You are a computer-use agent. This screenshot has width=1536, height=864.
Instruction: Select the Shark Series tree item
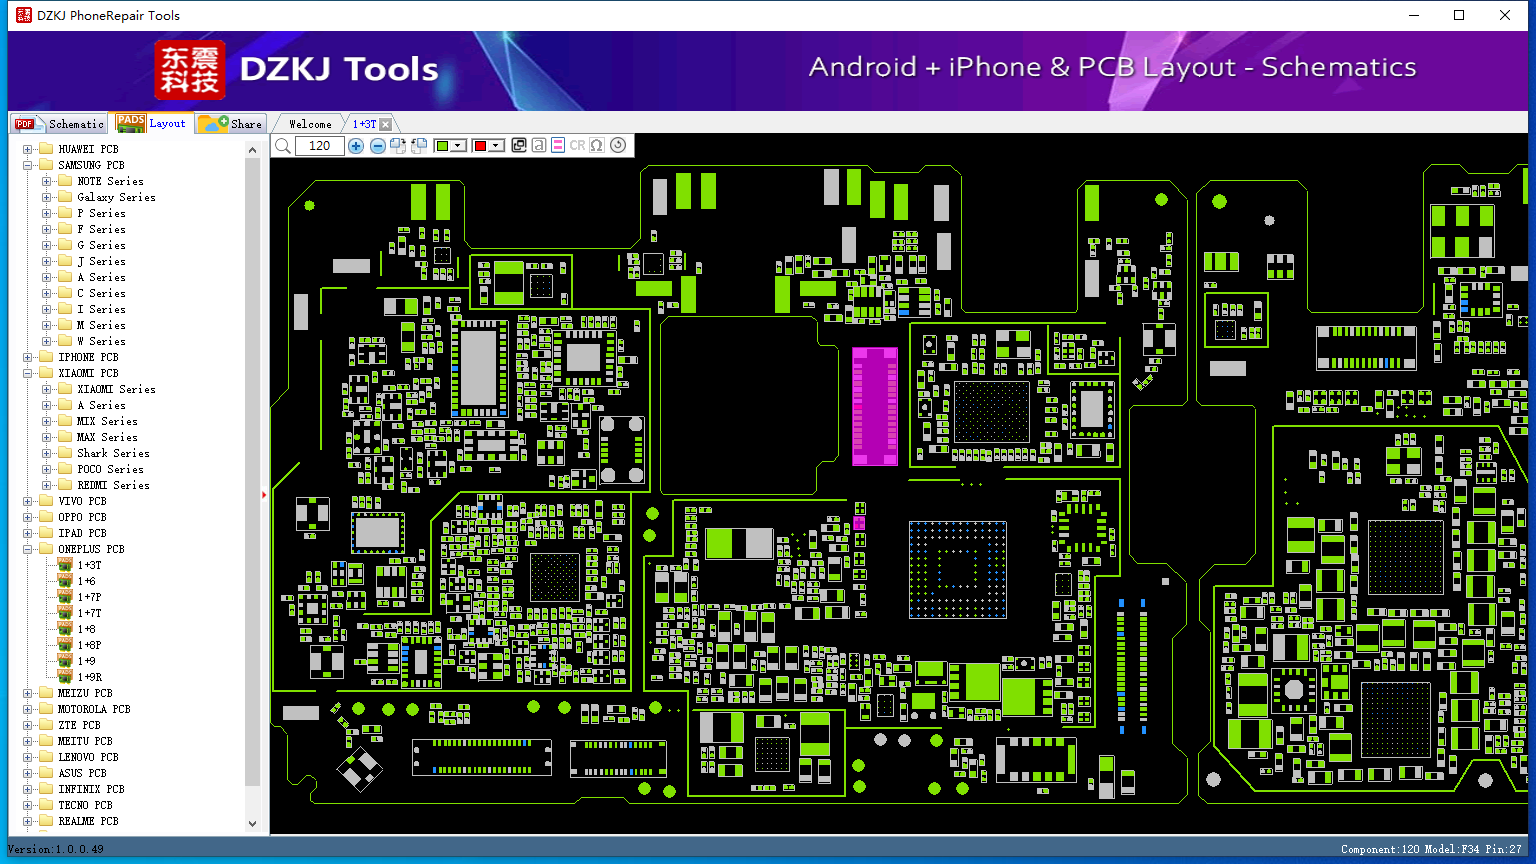point(113,453)
